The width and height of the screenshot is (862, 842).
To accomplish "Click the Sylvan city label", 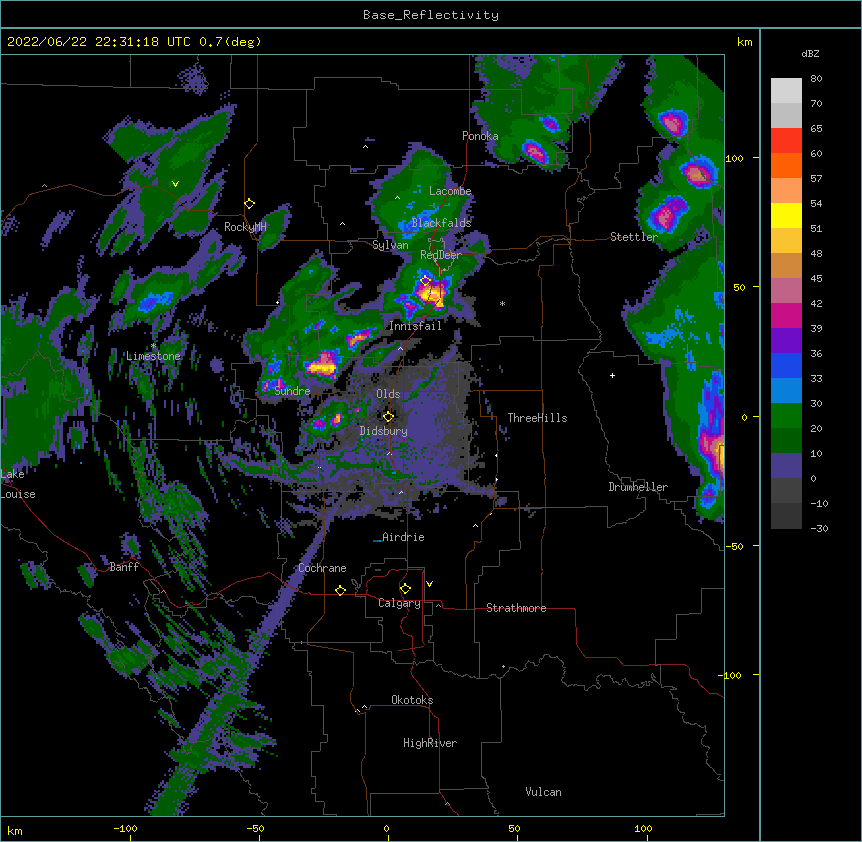I will 390,245.
